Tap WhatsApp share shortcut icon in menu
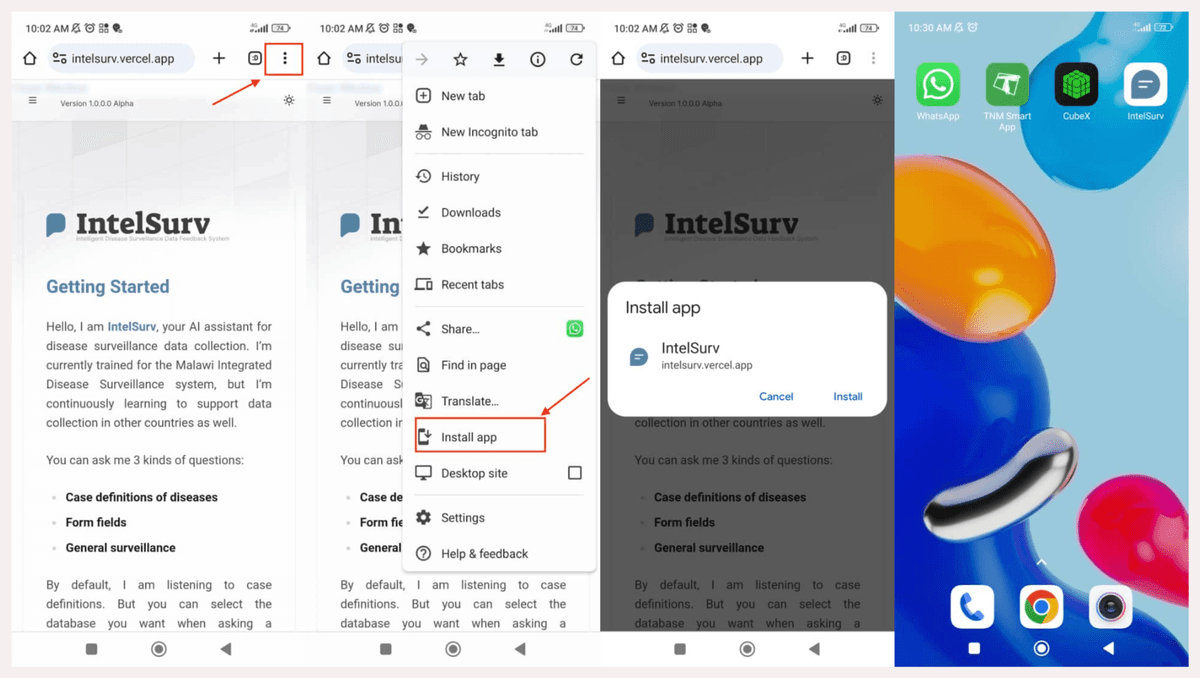 (x=575, y=329)
